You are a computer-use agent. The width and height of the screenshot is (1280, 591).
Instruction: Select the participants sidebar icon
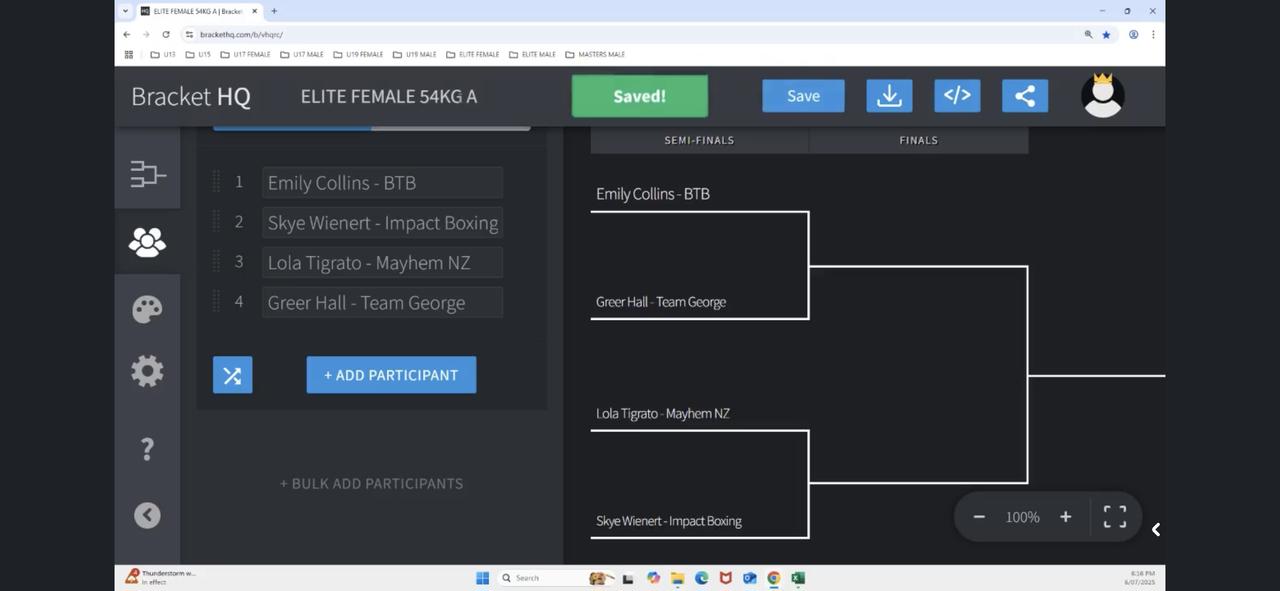click(147, 242)
